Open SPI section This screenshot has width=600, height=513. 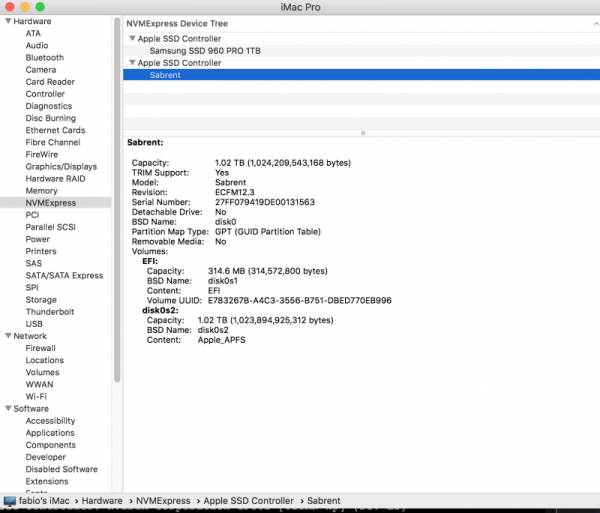pyautogui.click(x=32, y=288)
